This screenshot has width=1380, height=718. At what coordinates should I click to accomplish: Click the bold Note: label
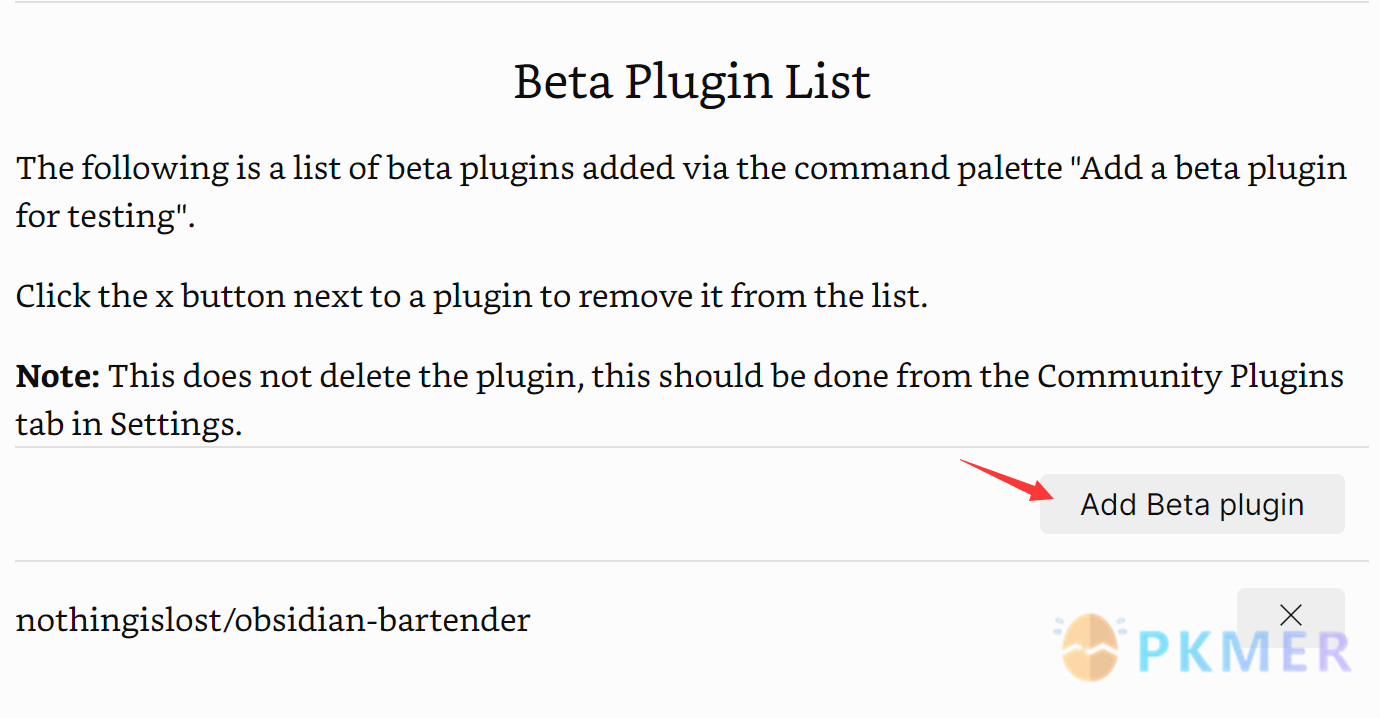58,377
